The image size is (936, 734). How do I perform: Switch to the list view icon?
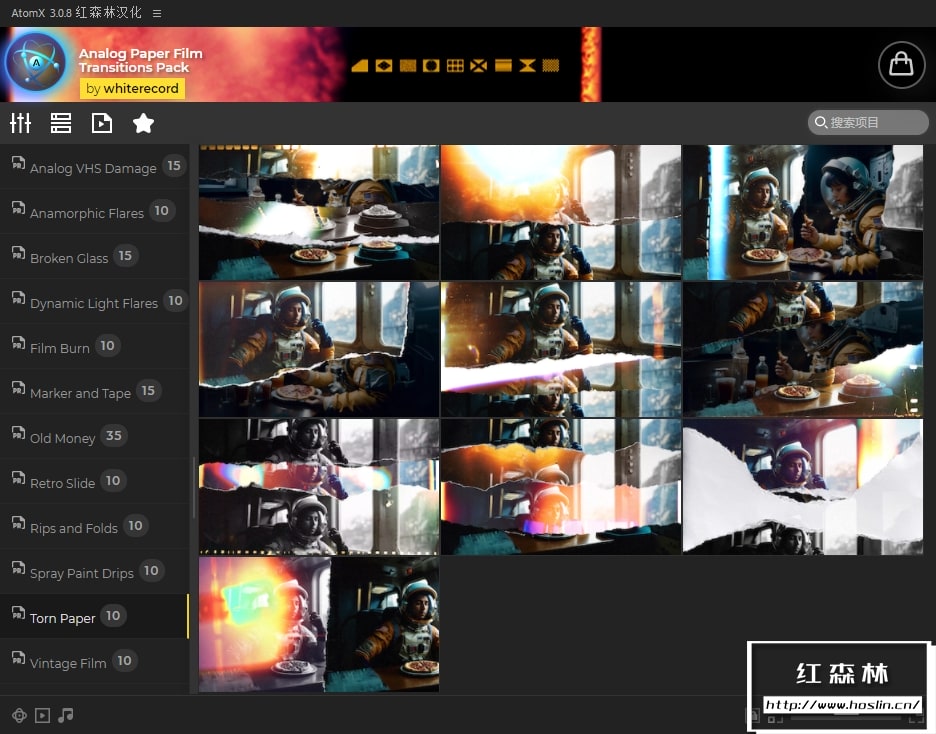click(61, 123)
